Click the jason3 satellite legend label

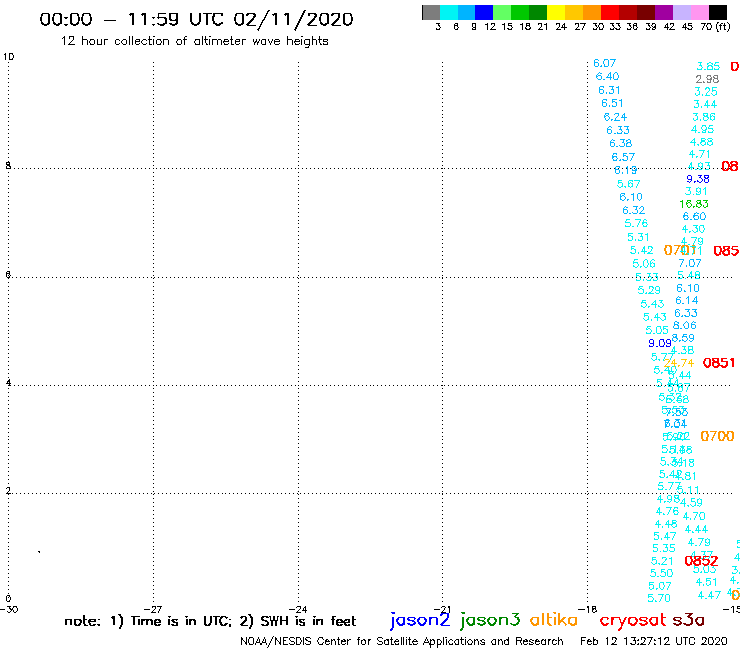[x=490, y=620]
